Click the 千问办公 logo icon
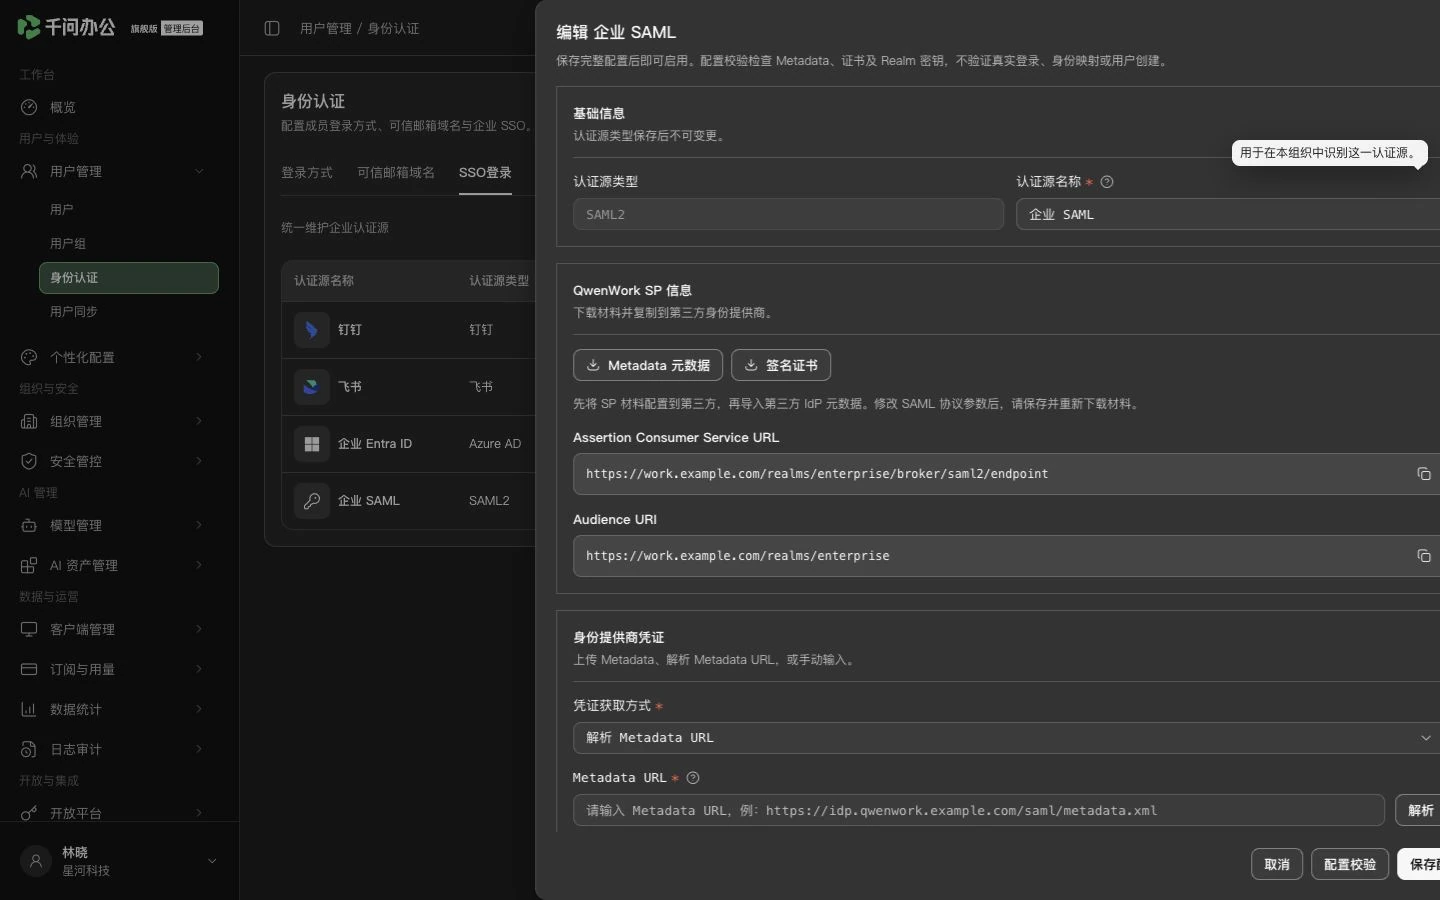Viewport: 1440px width, 900px height. (x=29, y=27)
